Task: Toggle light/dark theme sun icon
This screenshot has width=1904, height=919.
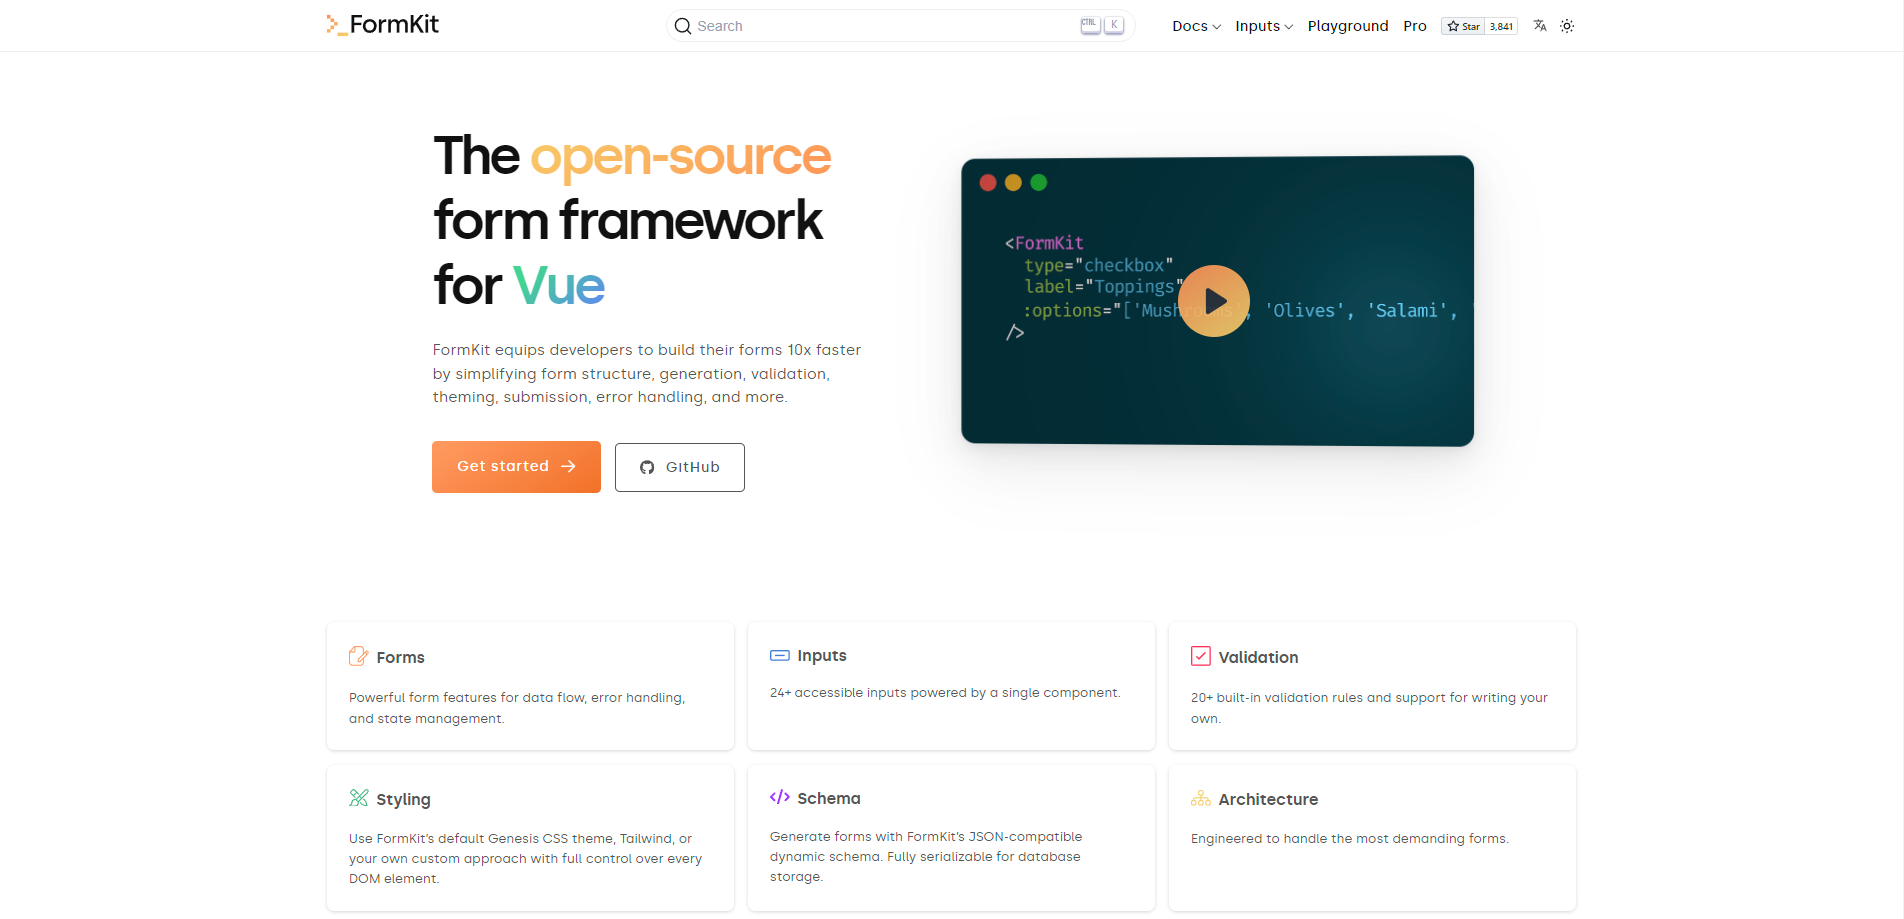Action: tap(1567, 26)
